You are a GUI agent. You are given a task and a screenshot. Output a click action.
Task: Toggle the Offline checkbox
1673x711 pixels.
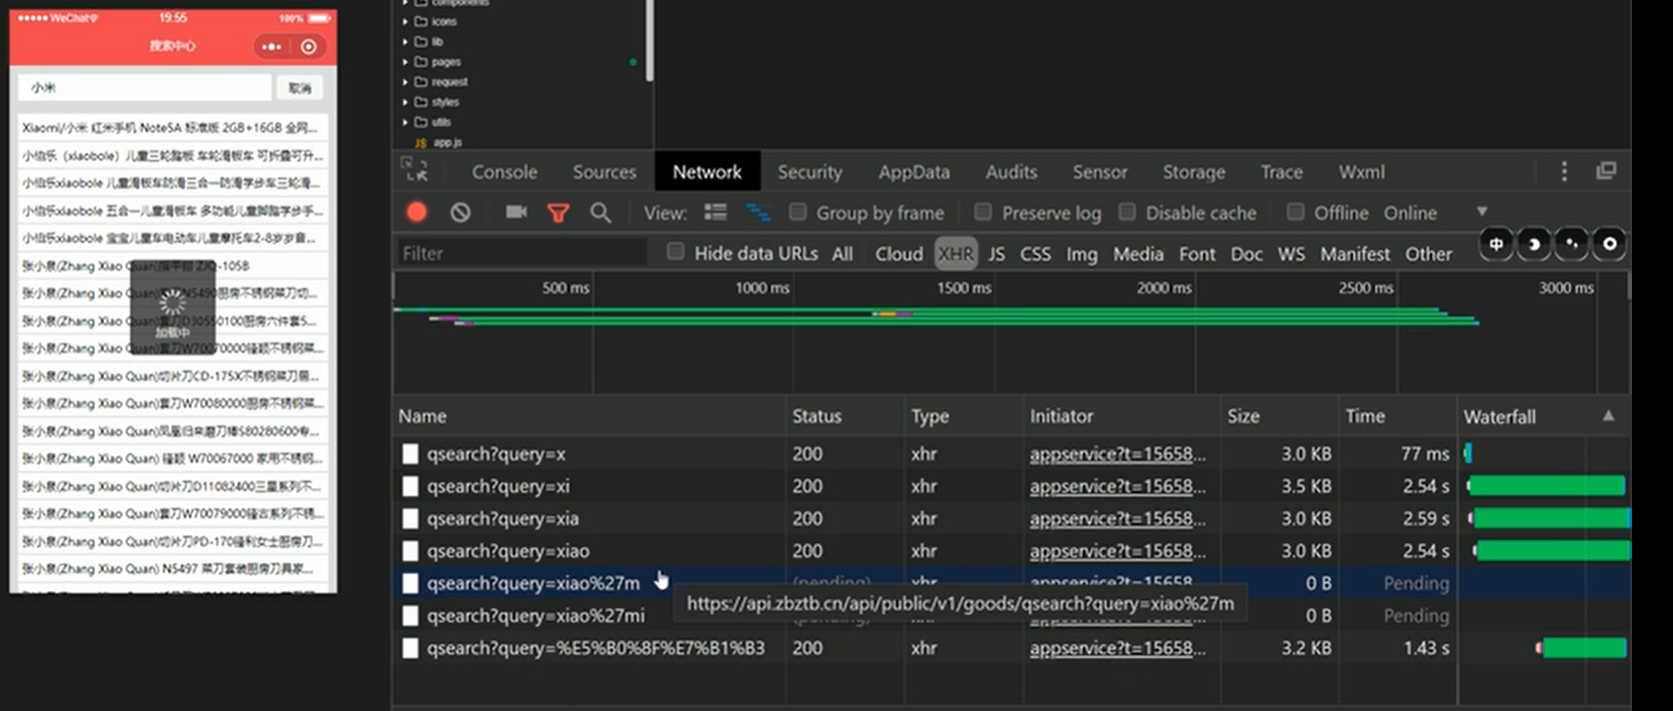coord(1295,212)
